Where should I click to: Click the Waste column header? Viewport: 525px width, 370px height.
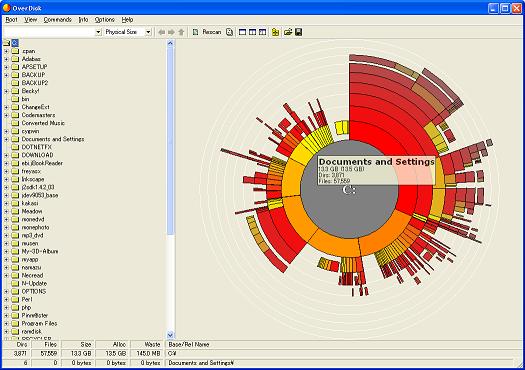coord(147,344)
